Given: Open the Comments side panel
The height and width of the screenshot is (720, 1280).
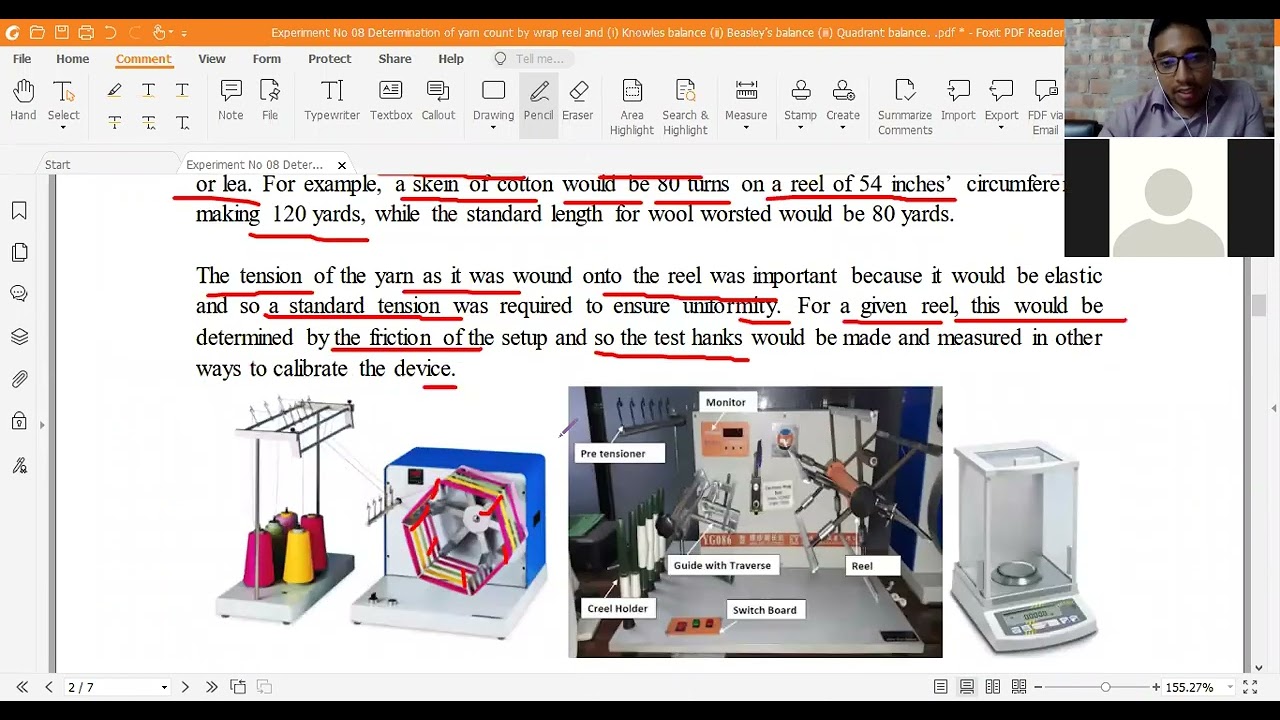Looking at the screenshot, I should [x=19, y=294].
